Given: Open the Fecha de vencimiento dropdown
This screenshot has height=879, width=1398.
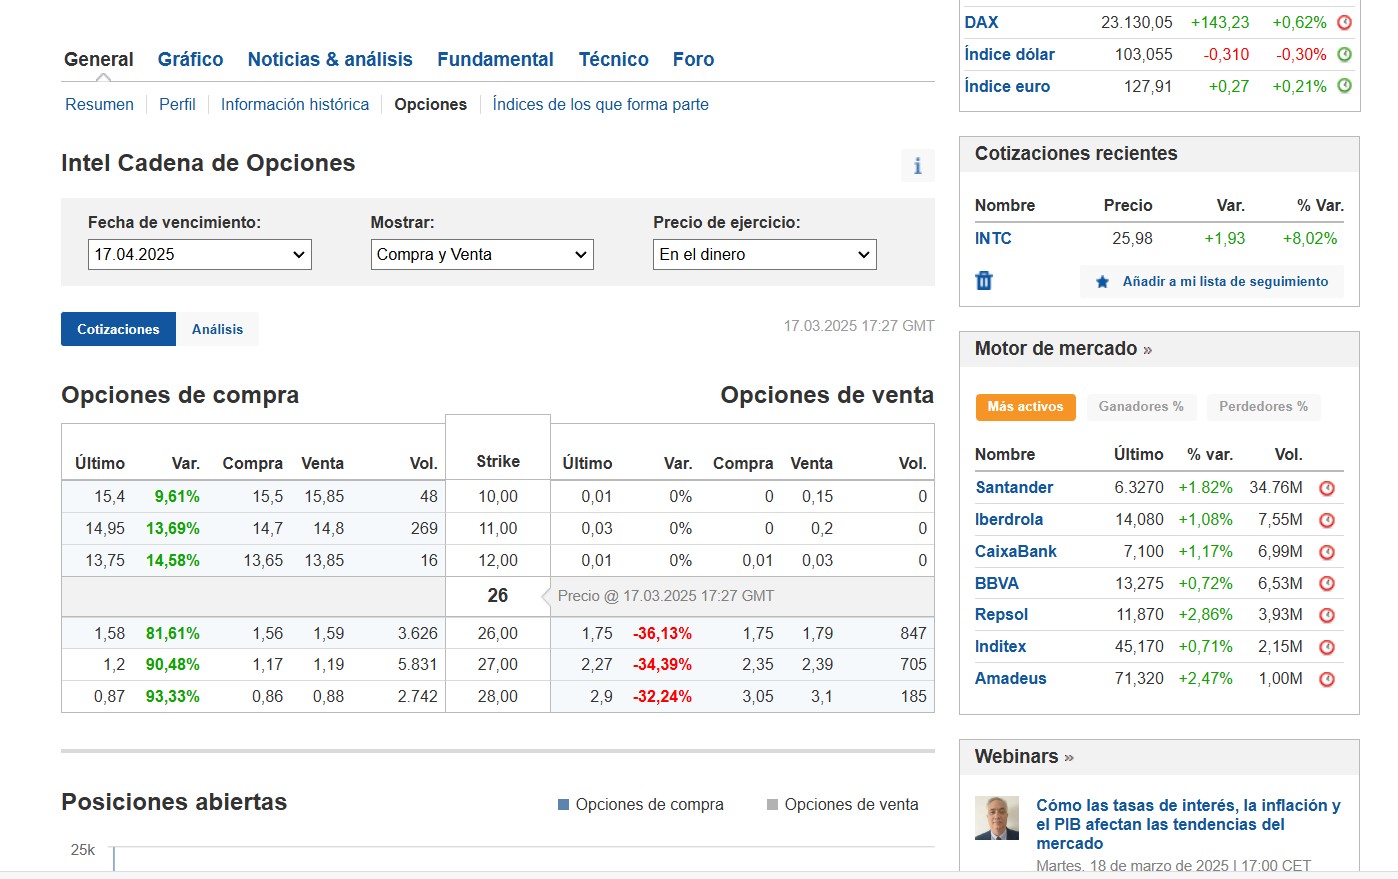Looking at the screenshot, I should click(200, 254).
